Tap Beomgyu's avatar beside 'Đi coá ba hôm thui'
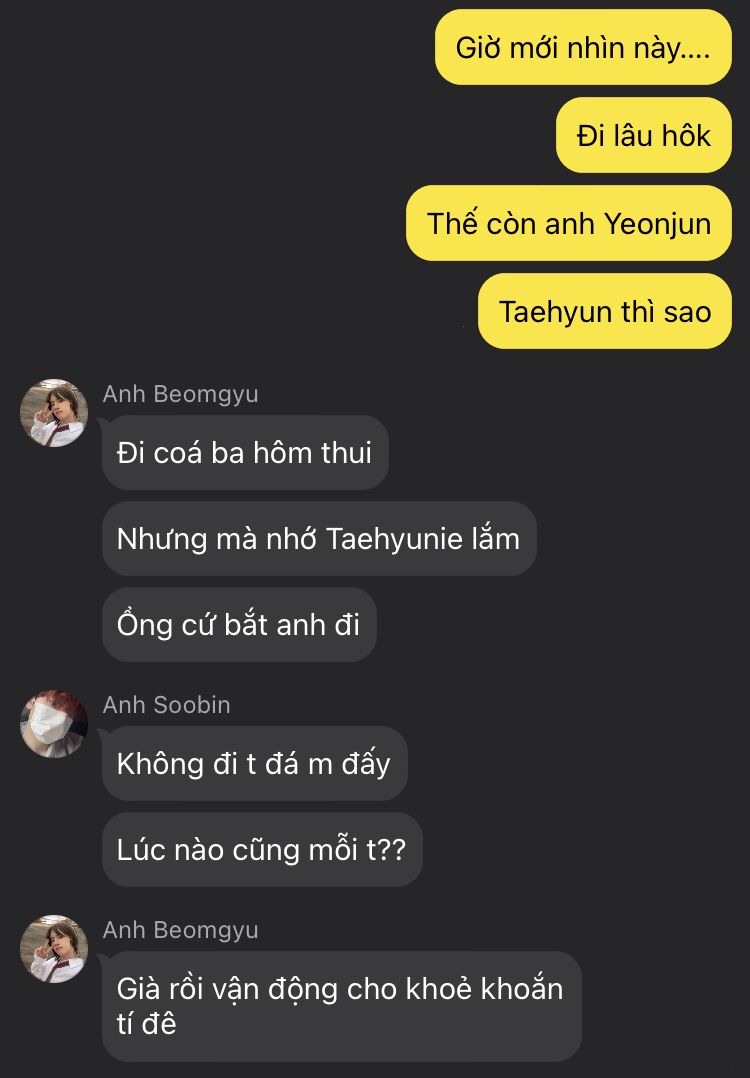Image resolution: width=750 pixels, height=1078 pixels. (54, 413)
